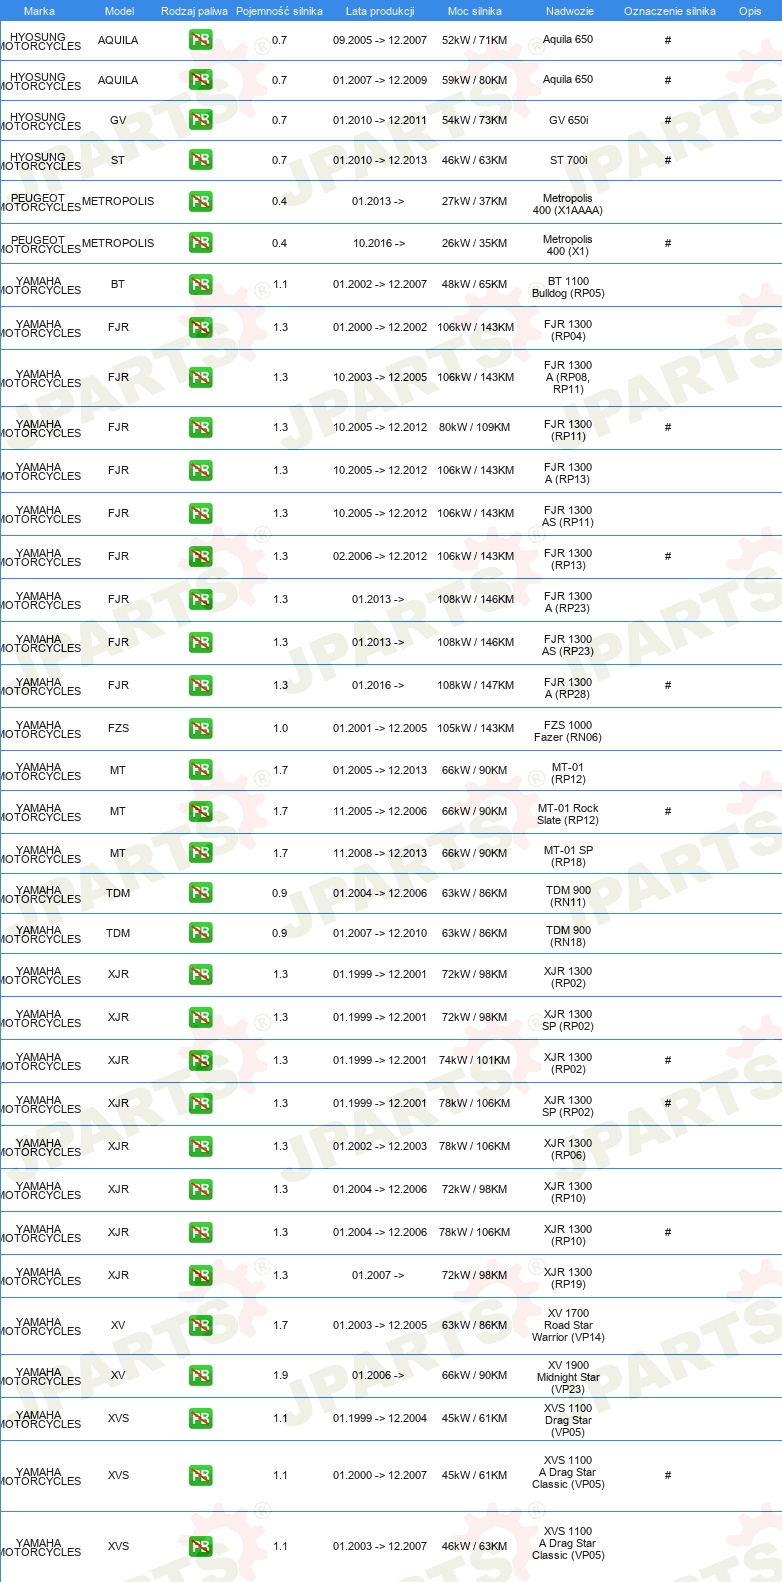
Task: Click fuel icon in FJR 1300 AS (RP11) row
Action: tap(201, 514)
